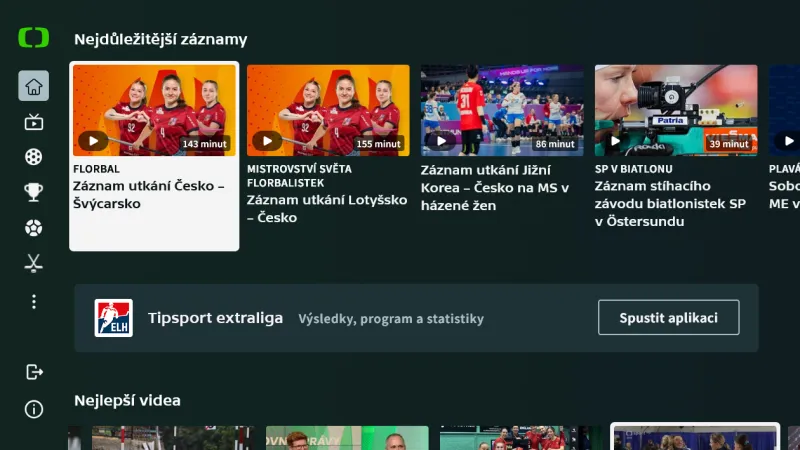Click Výsledky, program a statistiky text
The height and width of the screenshot is (450, 800).
pos(391,319)
